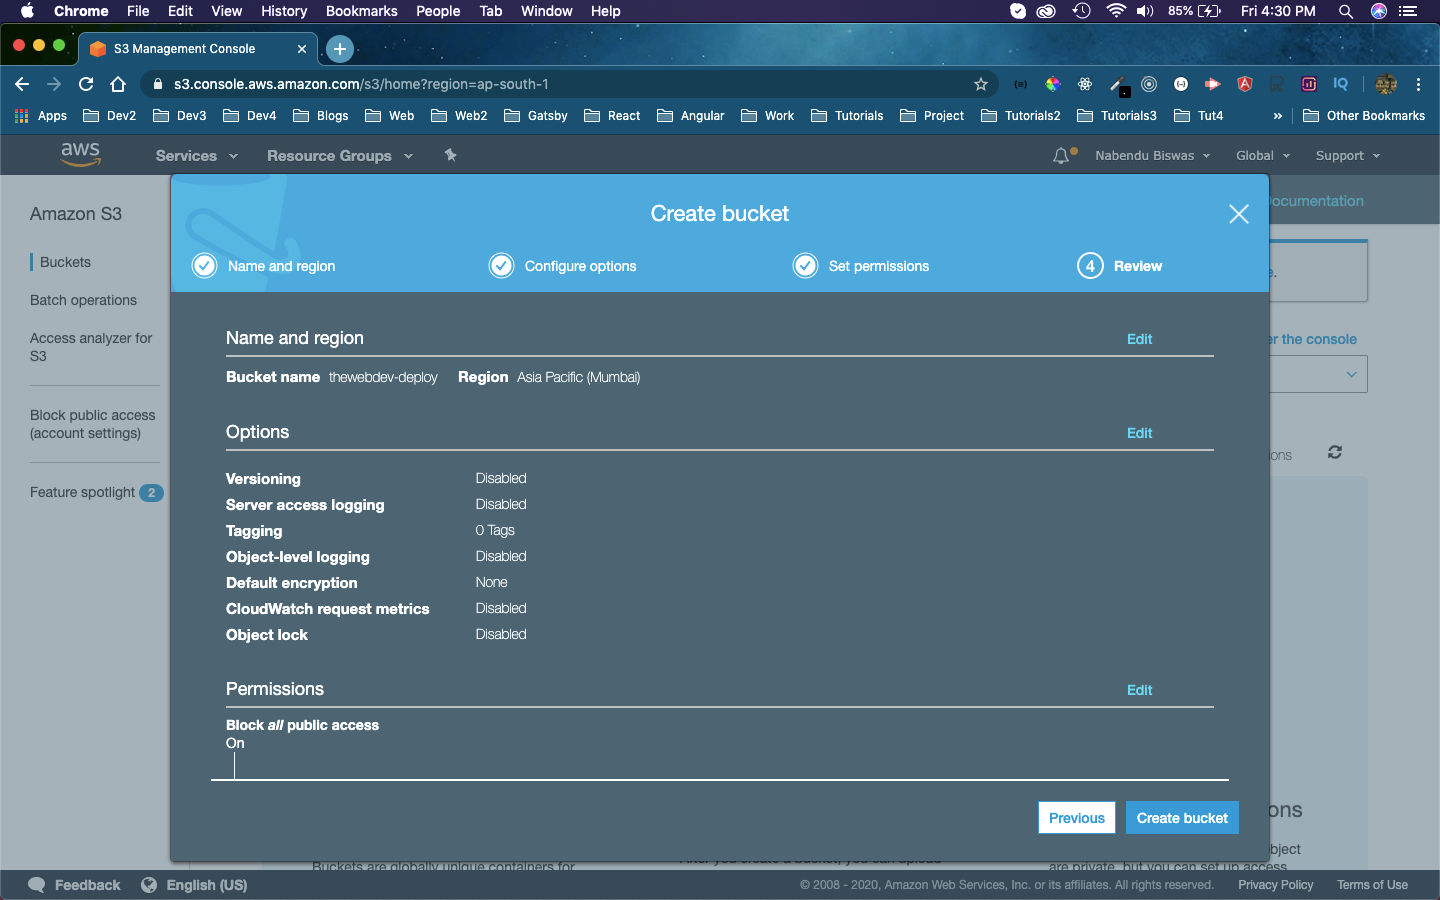Open Spotlight search in menu bar

tap(1346, 11)
